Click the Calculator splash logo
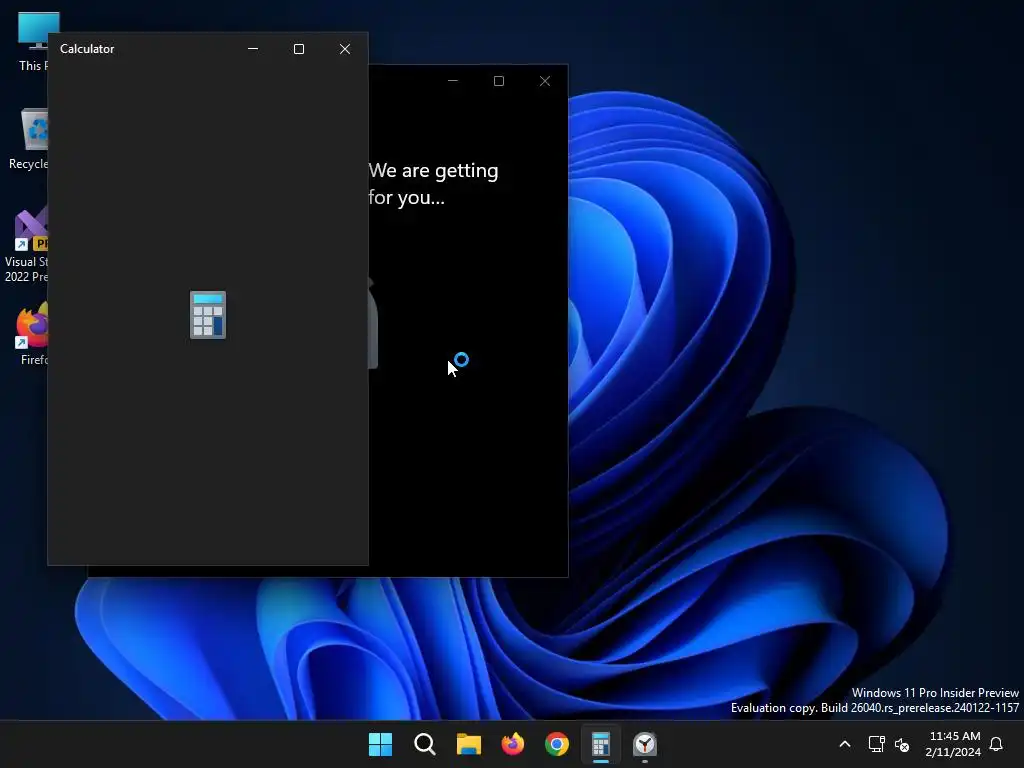Image resolution: width=1024 pixels, height=768 pixels. pyautogui.click(x=208, y=315)
